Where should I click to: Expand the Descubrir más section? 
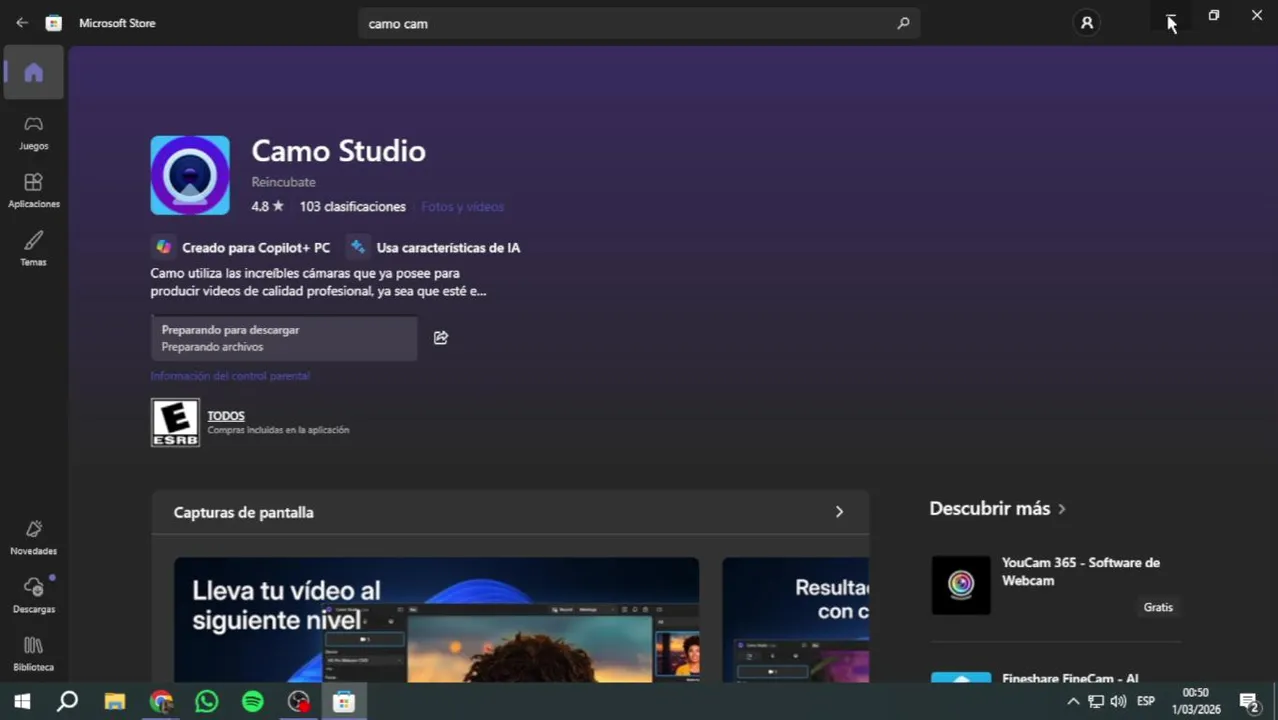pyautogui.click(x=997, y=508)
